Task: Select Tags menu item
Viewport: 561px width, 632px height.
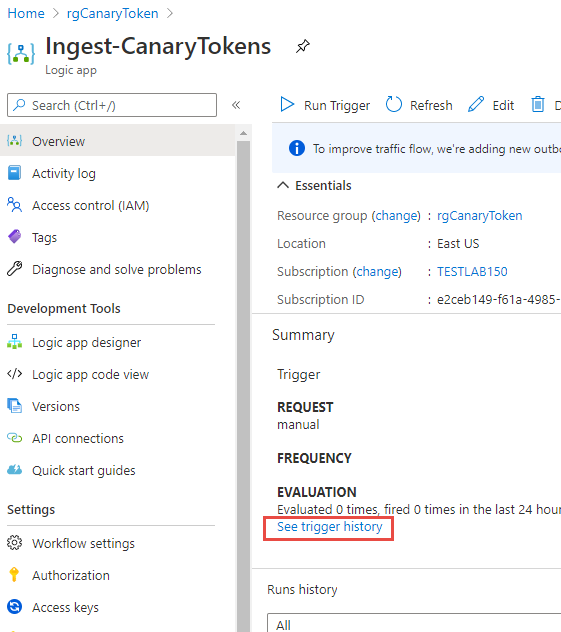Action: point(117,237)
